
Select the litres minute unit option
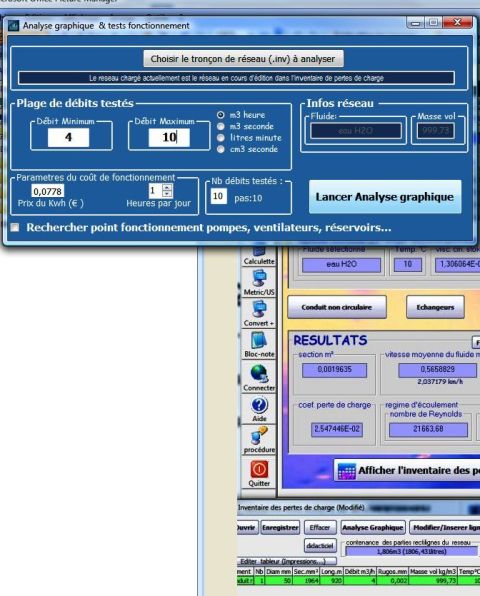[221, 138]
